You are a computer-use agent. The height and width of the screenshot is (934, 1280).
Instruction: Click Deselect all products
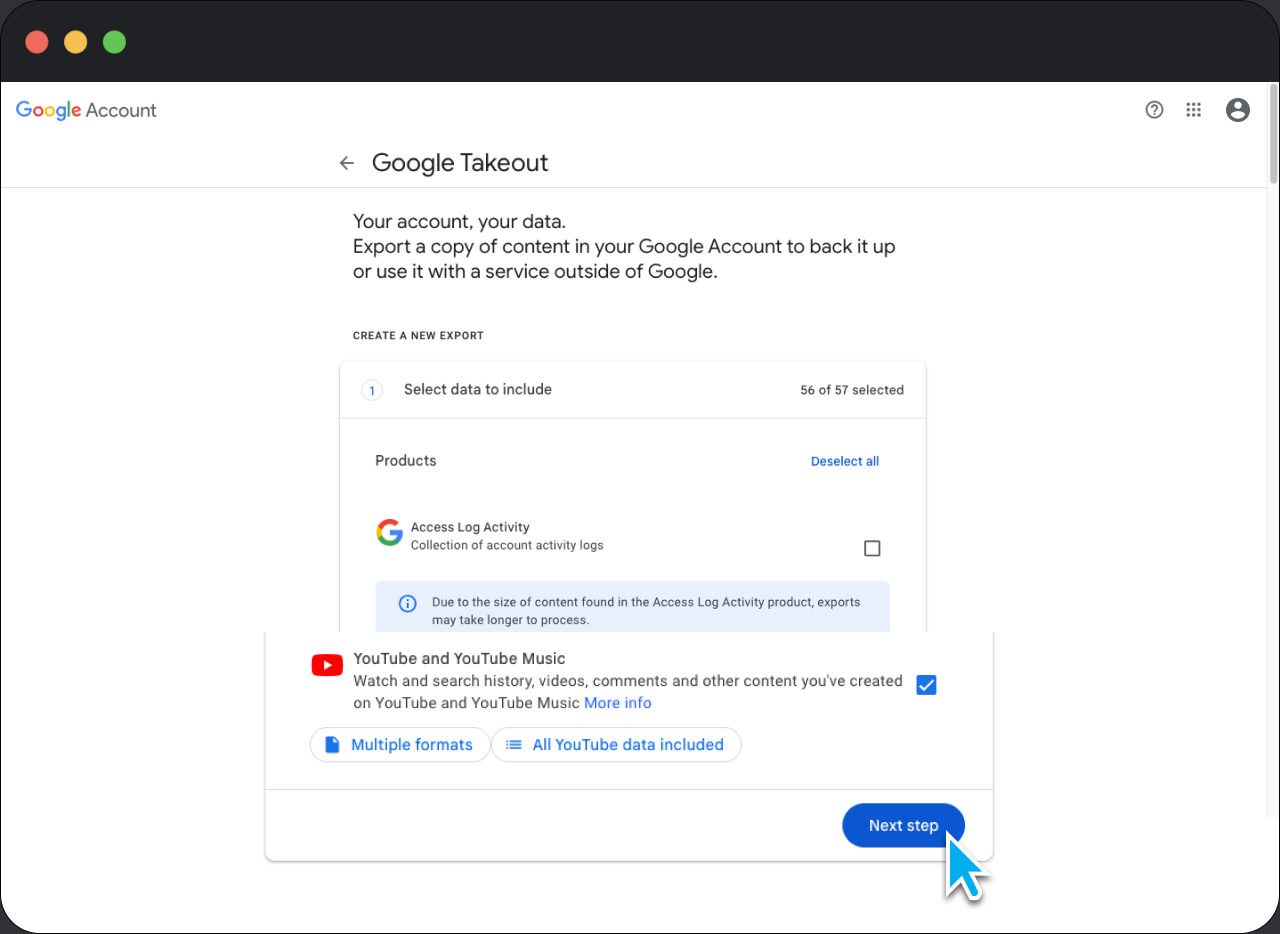844,461
